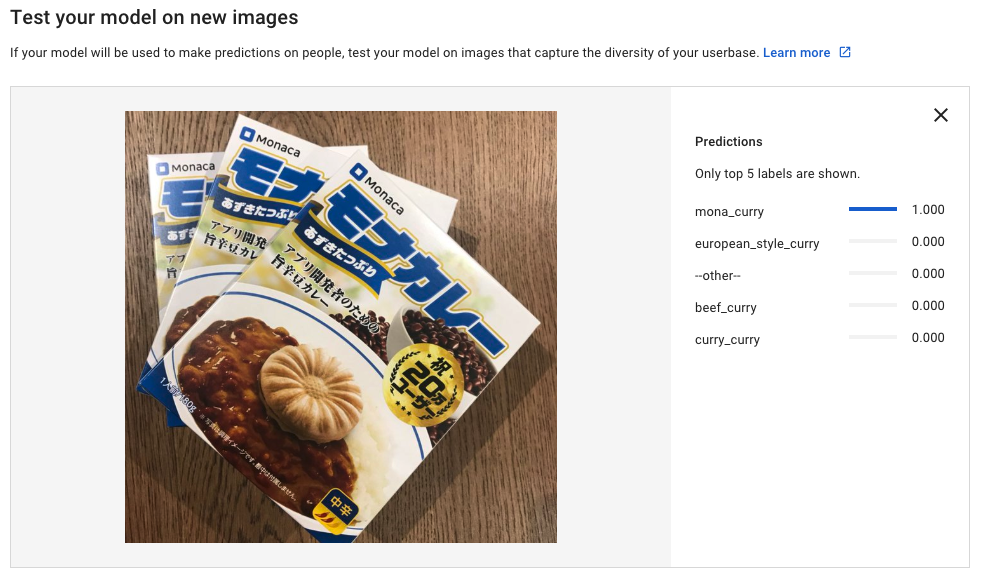
Task: Click the european_style_curry score bar
Action: [872, 241]
